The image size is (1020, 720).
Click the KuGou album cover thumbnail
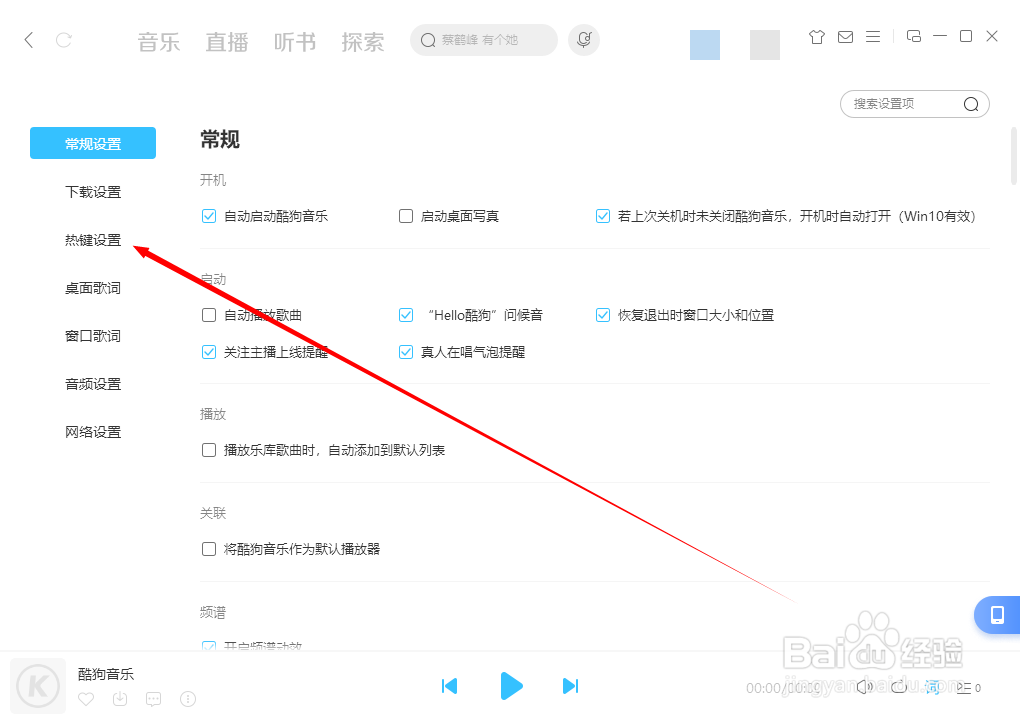38,686
